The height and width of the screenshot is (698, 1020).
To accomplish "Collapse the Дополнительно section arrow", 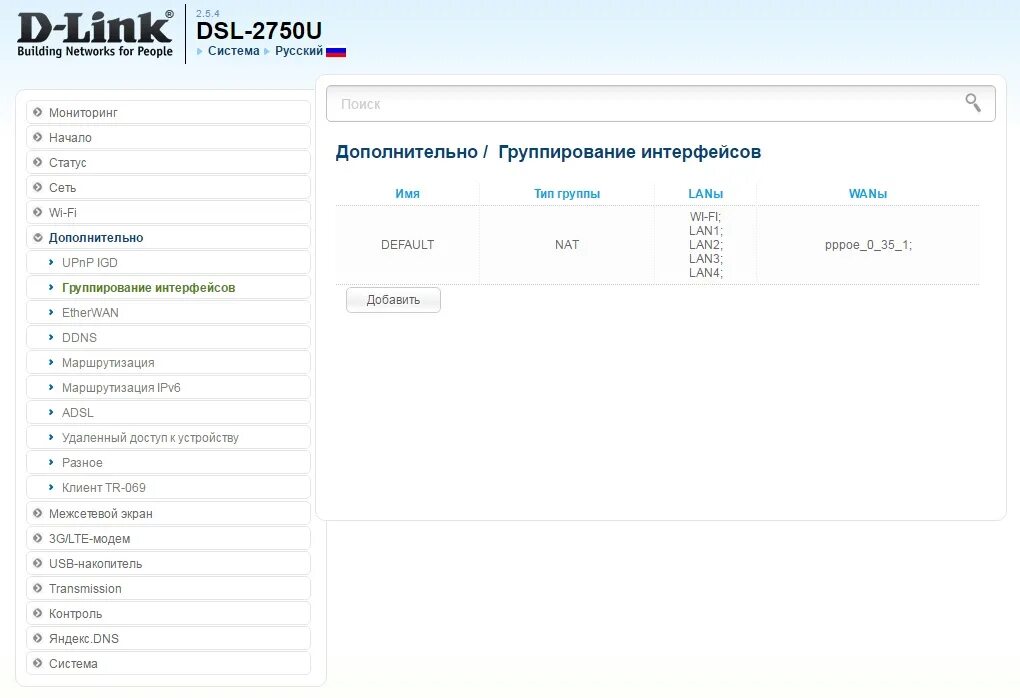I will tap(38, 237).
